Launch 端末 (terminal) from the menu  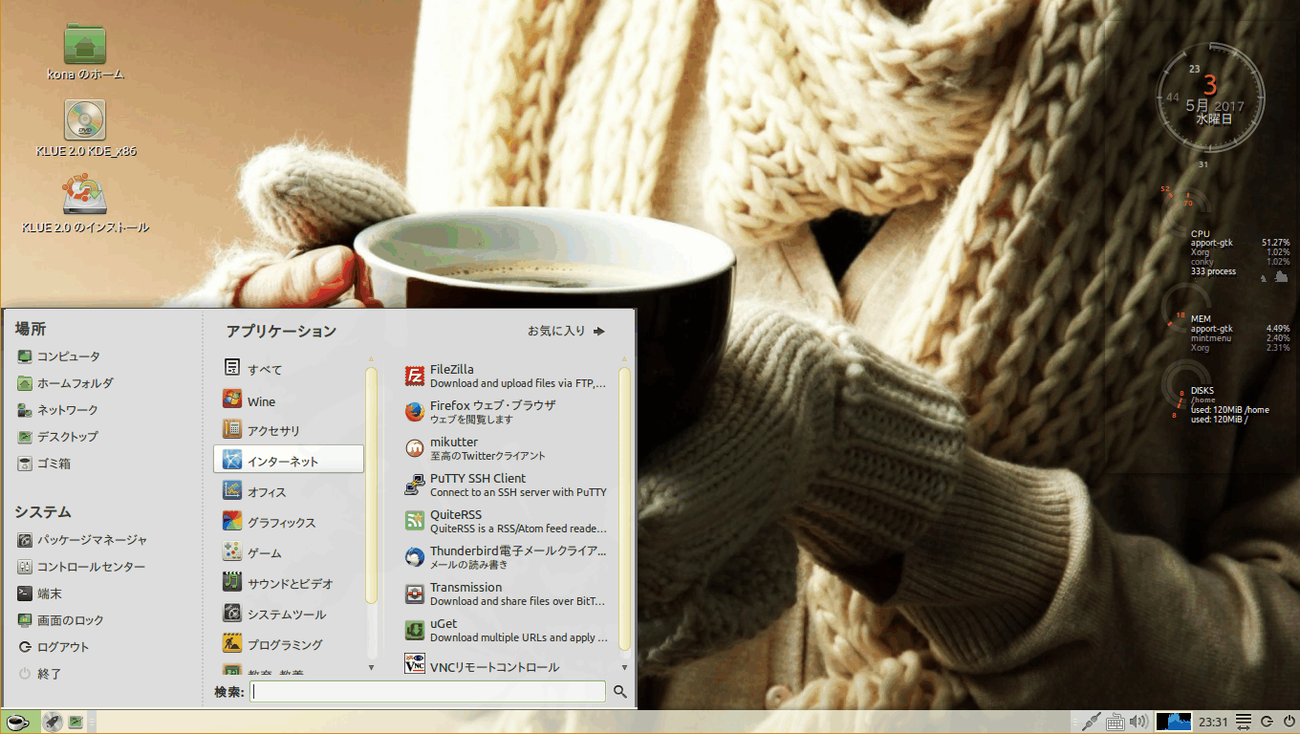click(40, 594)
